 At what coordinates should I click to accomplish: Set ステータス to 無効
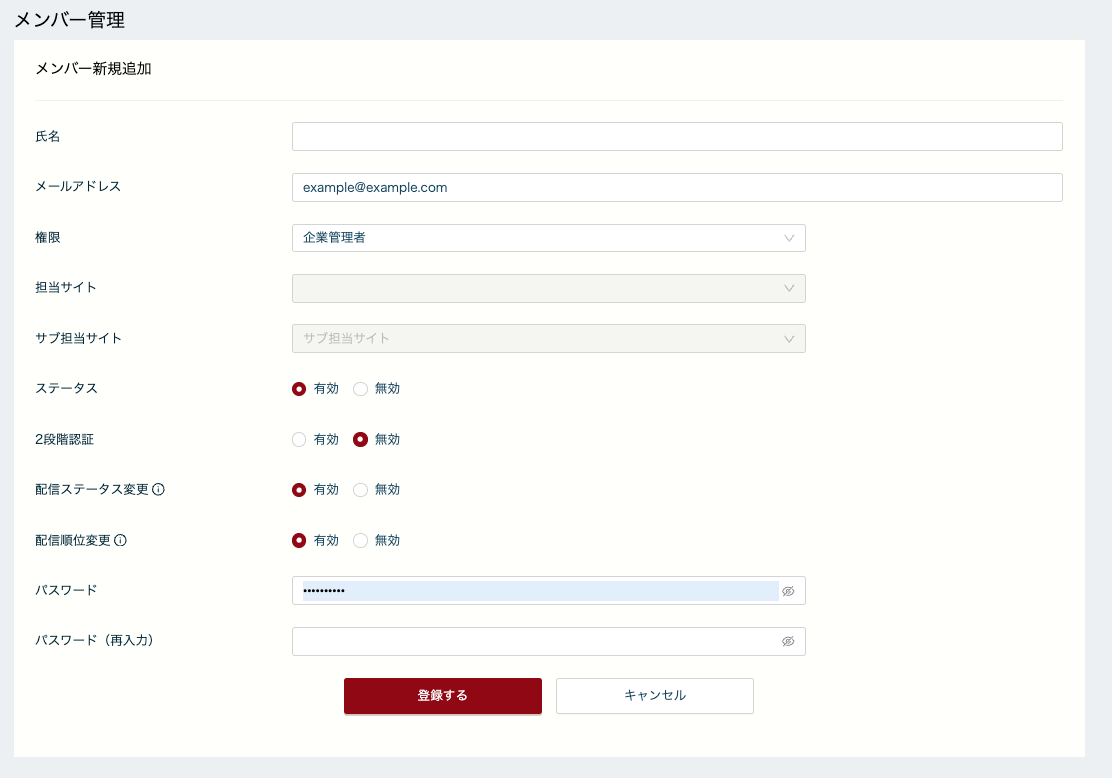click(x=360, y=389)
